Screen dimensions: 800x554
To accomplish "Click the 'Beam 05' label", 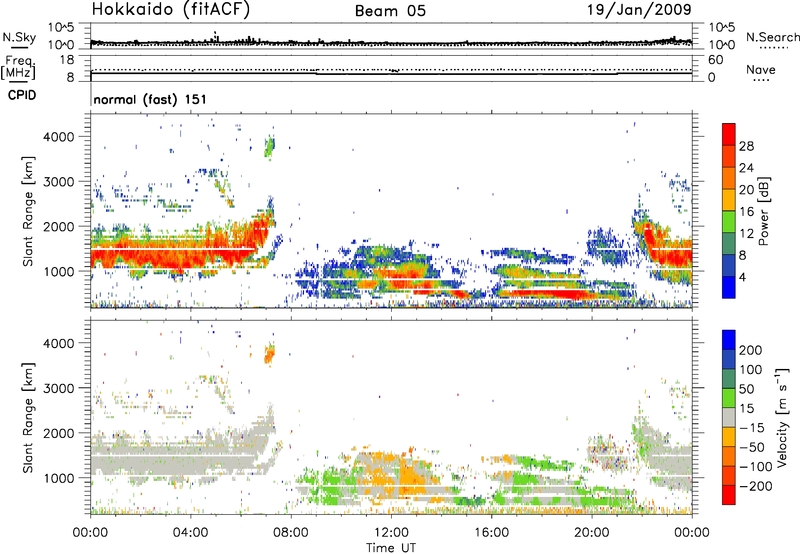I will pyautogui.click(x=390, y=11).
